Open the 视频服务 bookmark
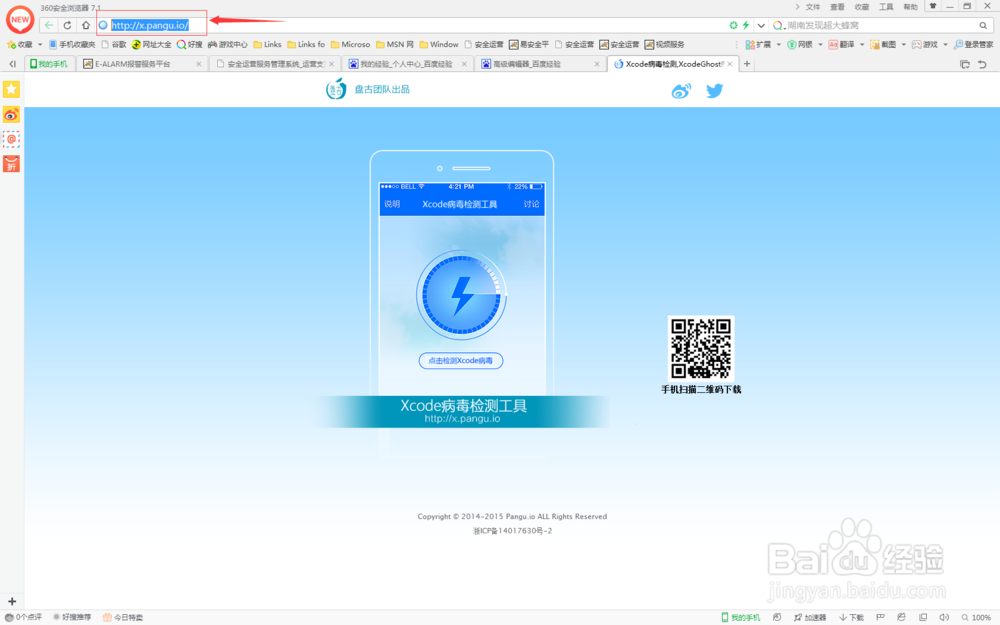This screenshot has width=1000, height=625. [665, 45]
